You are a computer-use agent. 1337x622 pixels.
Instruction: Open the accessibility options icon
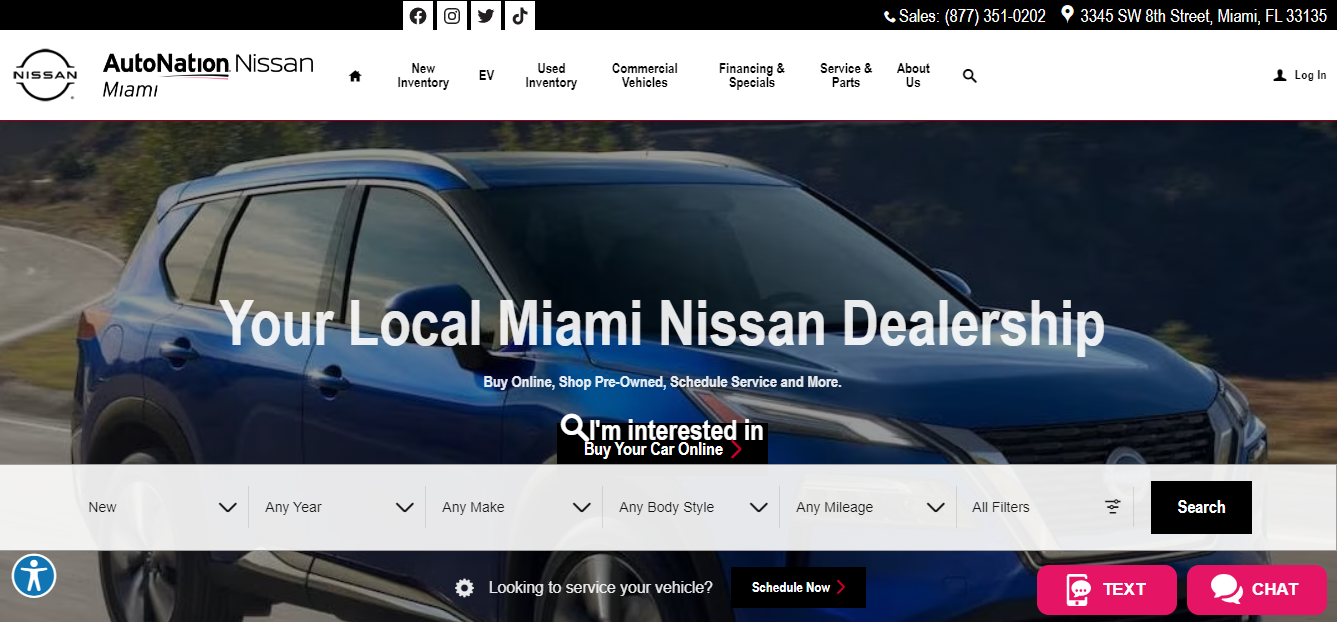pos(34,576)
